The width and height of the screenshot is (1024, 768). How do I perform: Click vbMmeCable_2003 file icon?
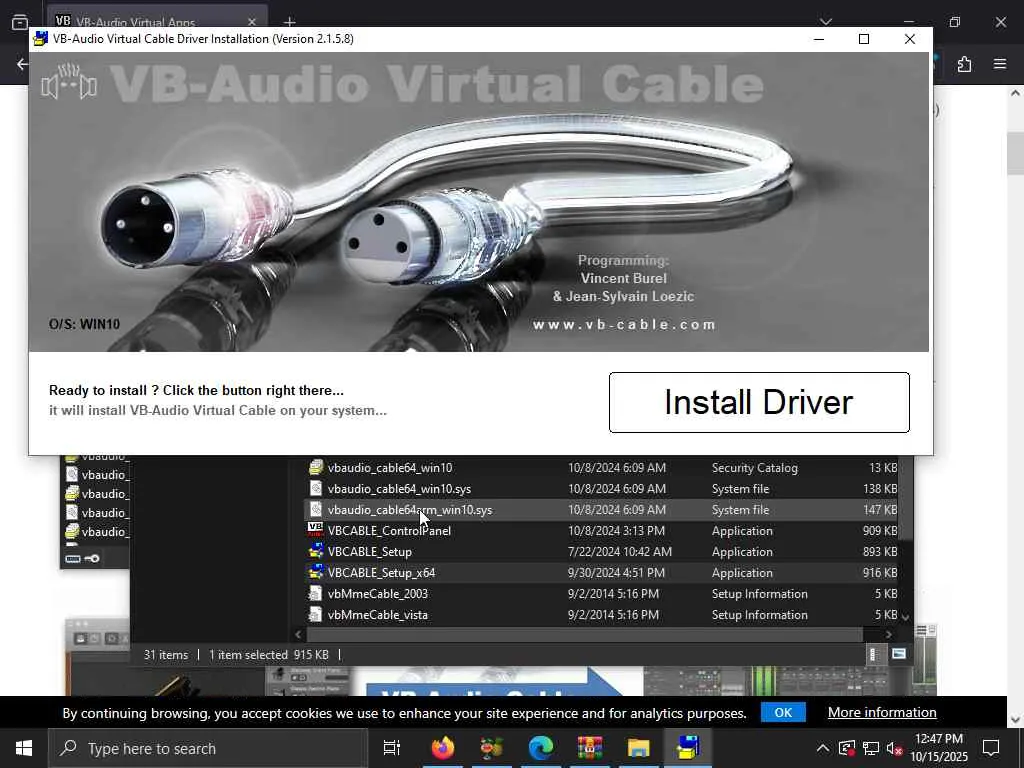[x=315, y=593]
